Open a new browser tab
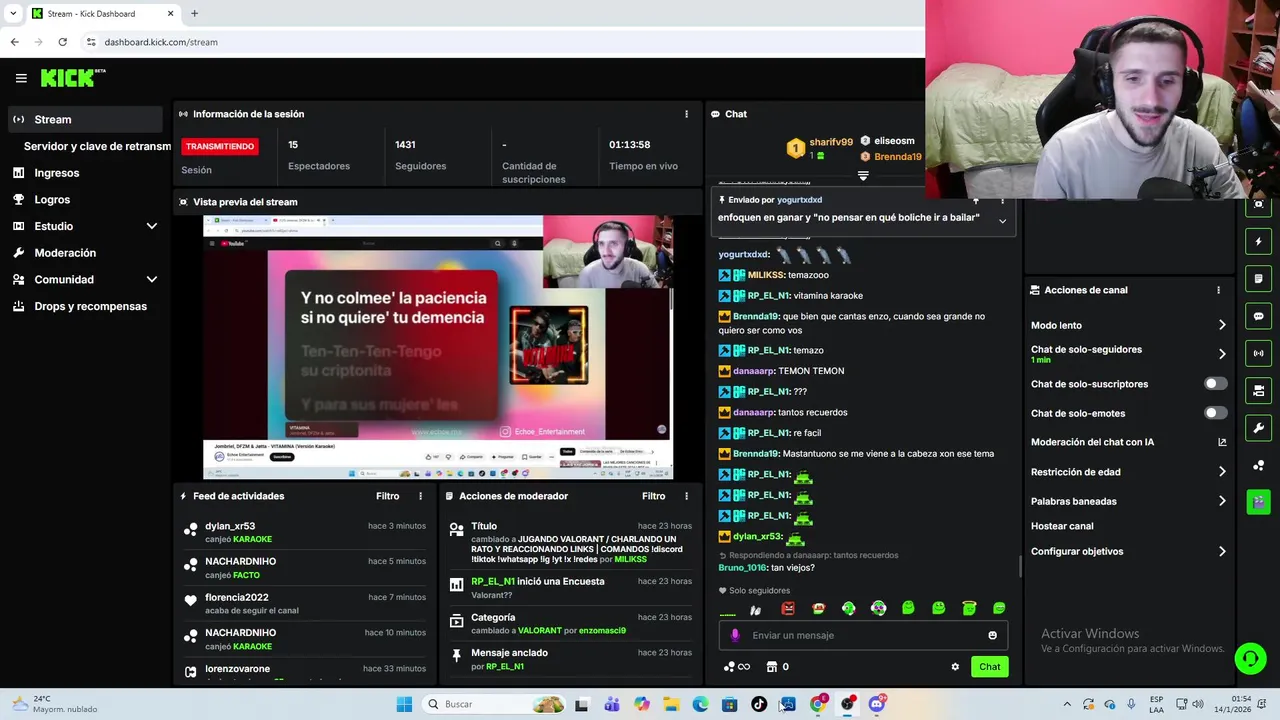 coord(194,14)
